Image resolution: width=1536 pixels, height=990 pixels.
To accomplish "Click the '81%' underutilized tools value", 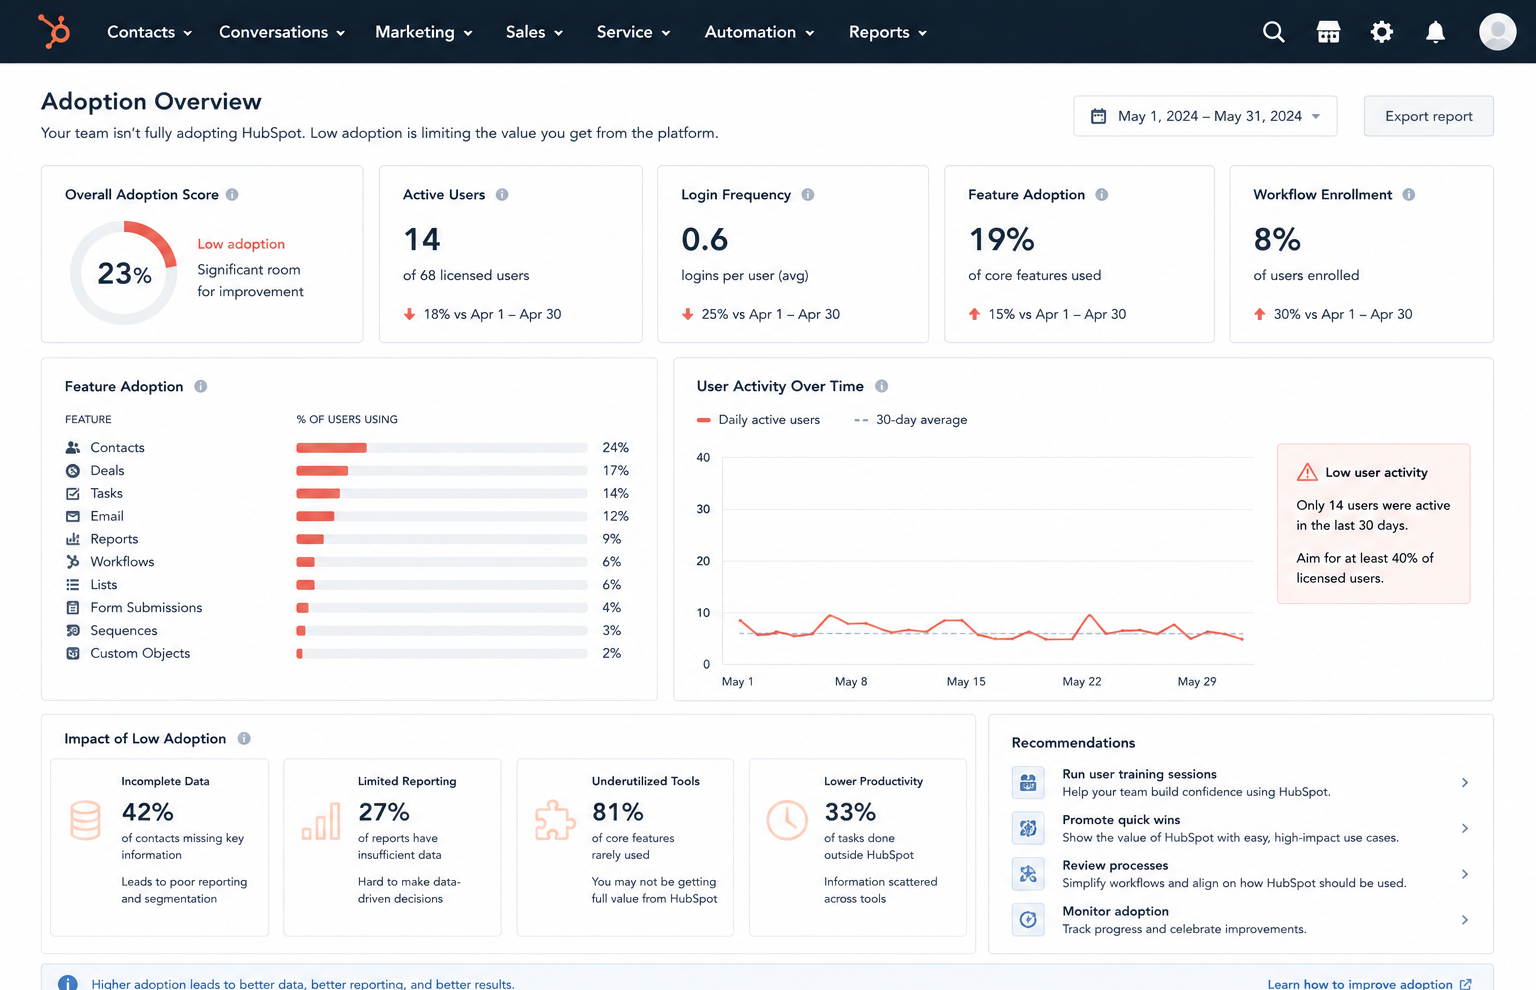I will 617,812.
